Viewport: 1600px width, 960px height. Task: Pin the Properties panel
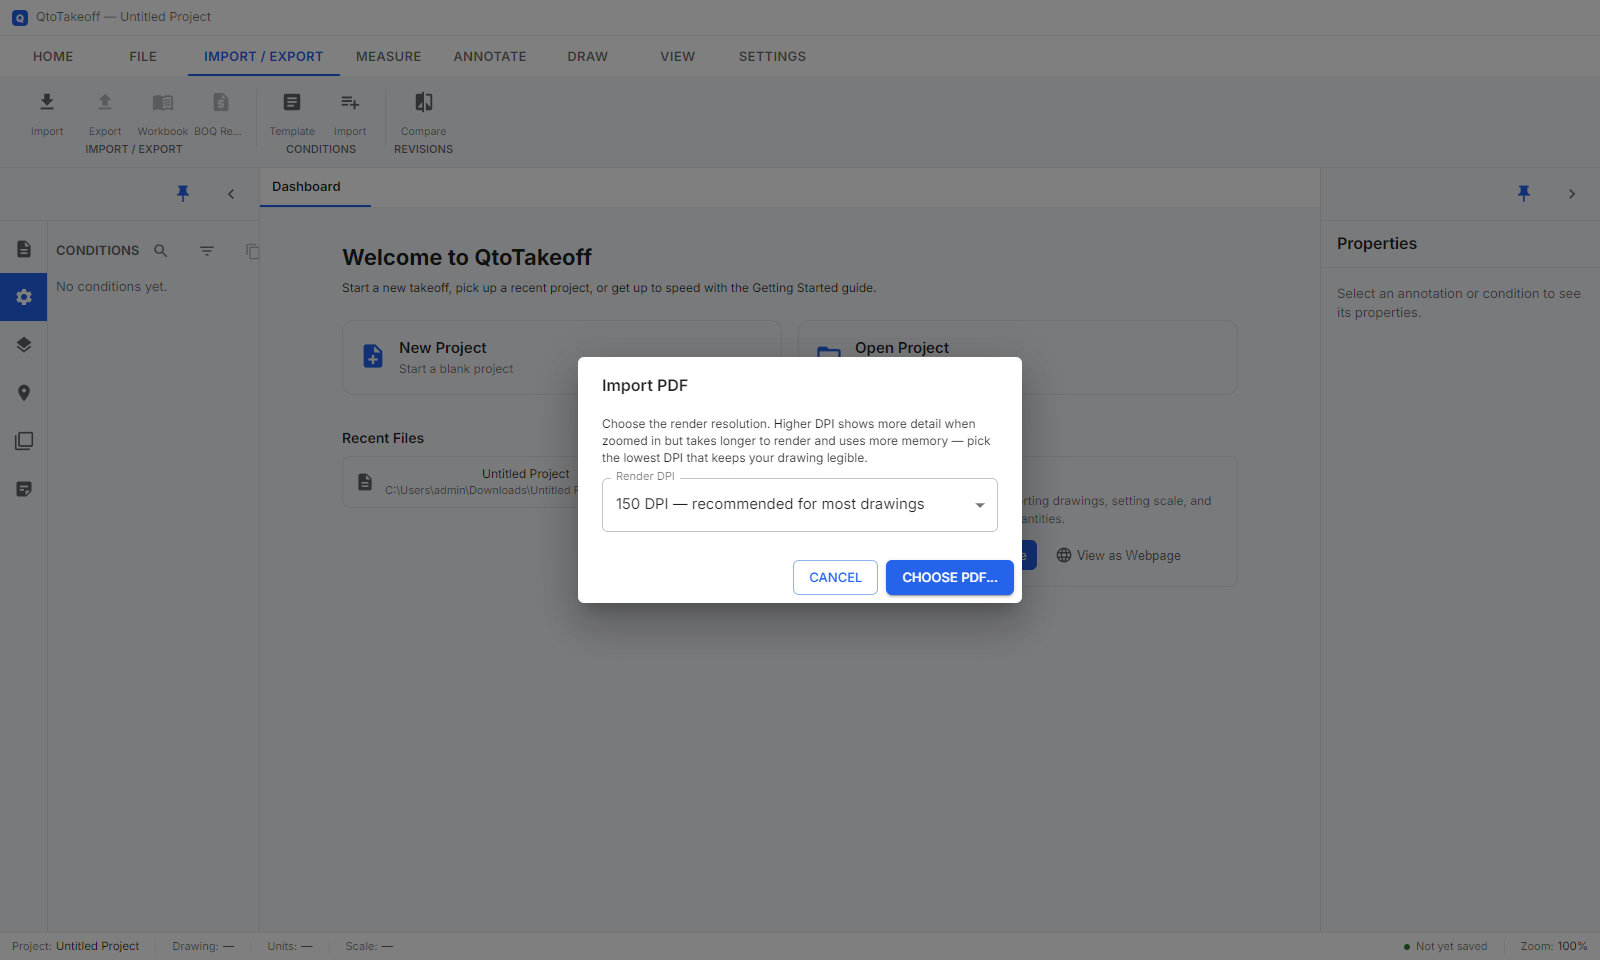pyautogui.click(x=1524, y=193)
